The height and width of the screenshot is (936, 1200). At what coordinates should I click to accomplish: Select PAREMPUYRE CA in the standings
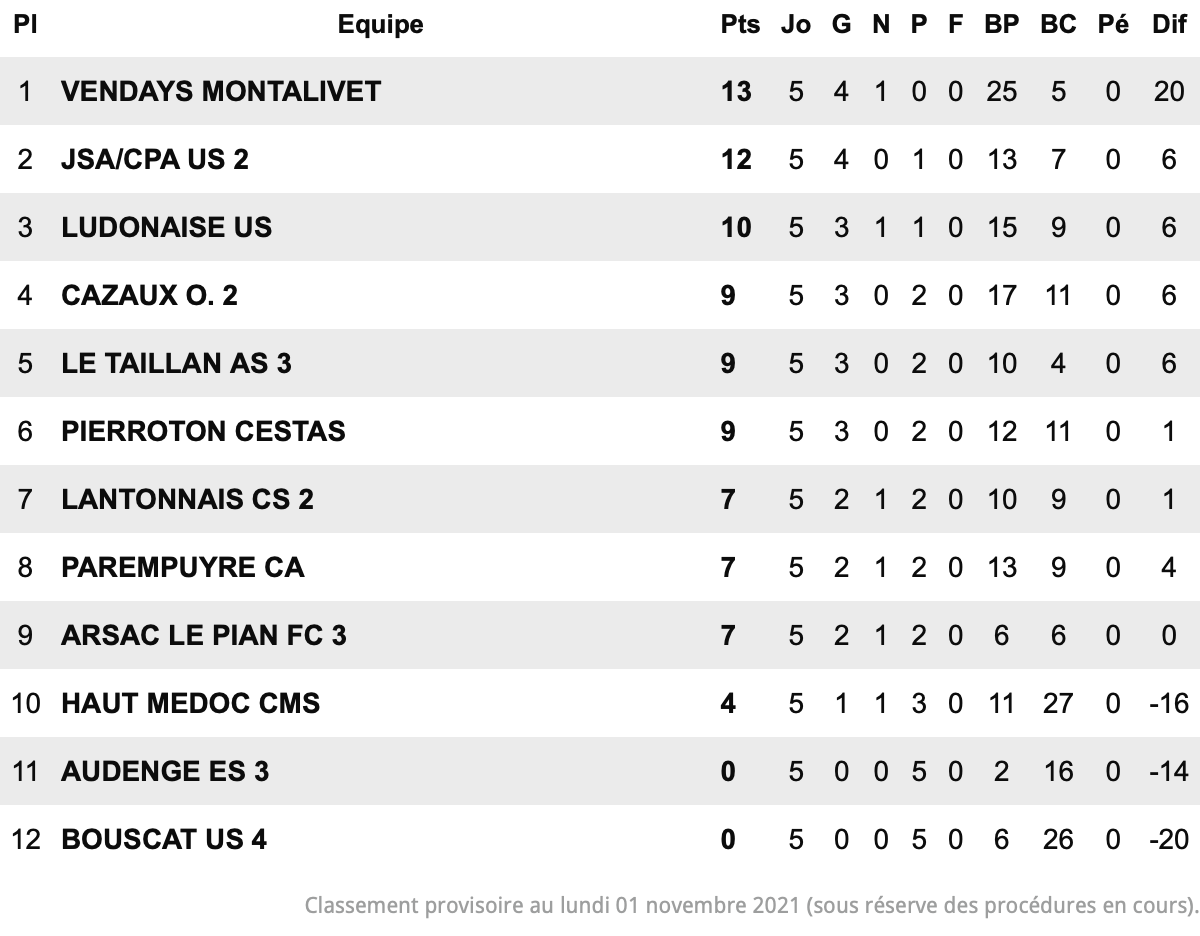(x=183, y=567)
